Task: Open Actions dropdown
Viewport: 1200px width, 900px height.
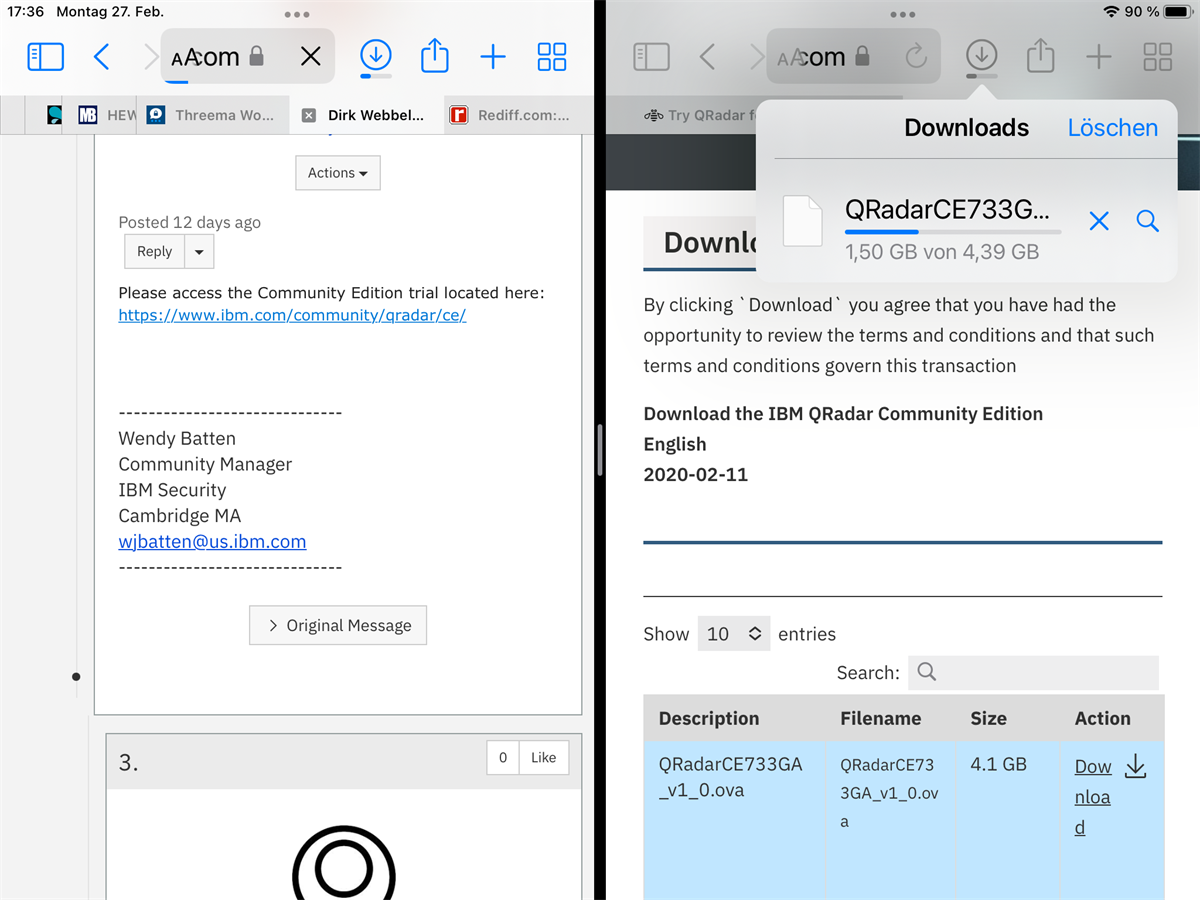Action: [338, 173]
